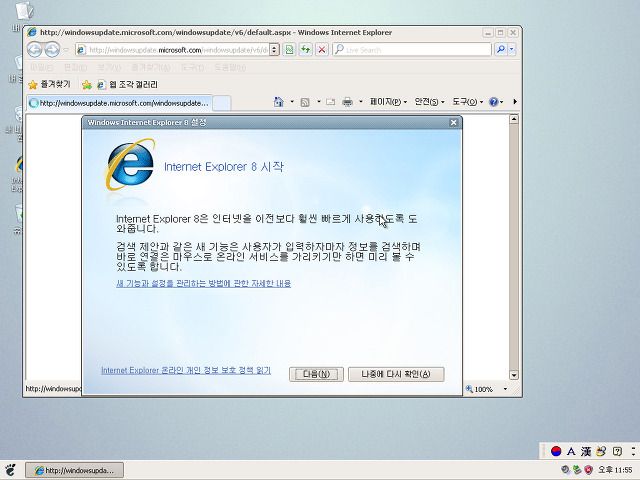Click the Korean flag language bar icon

556,451
